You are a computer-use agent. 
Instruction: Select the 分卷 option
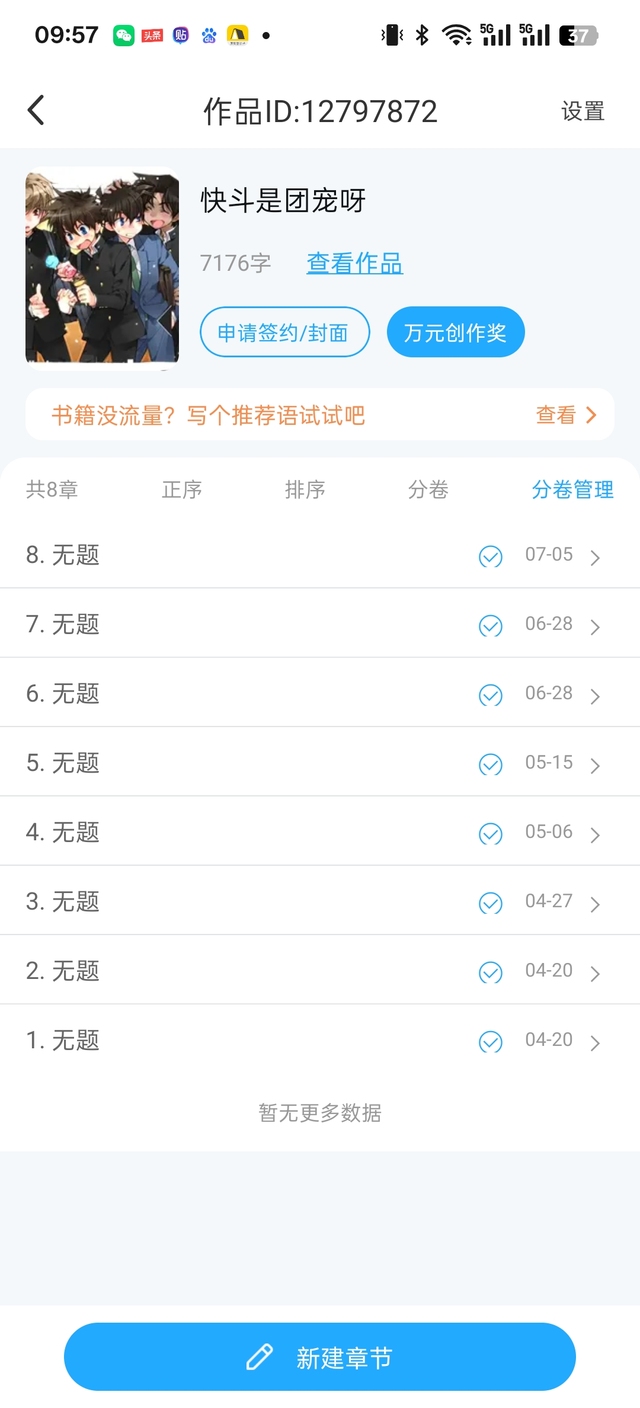pos(428,490)
